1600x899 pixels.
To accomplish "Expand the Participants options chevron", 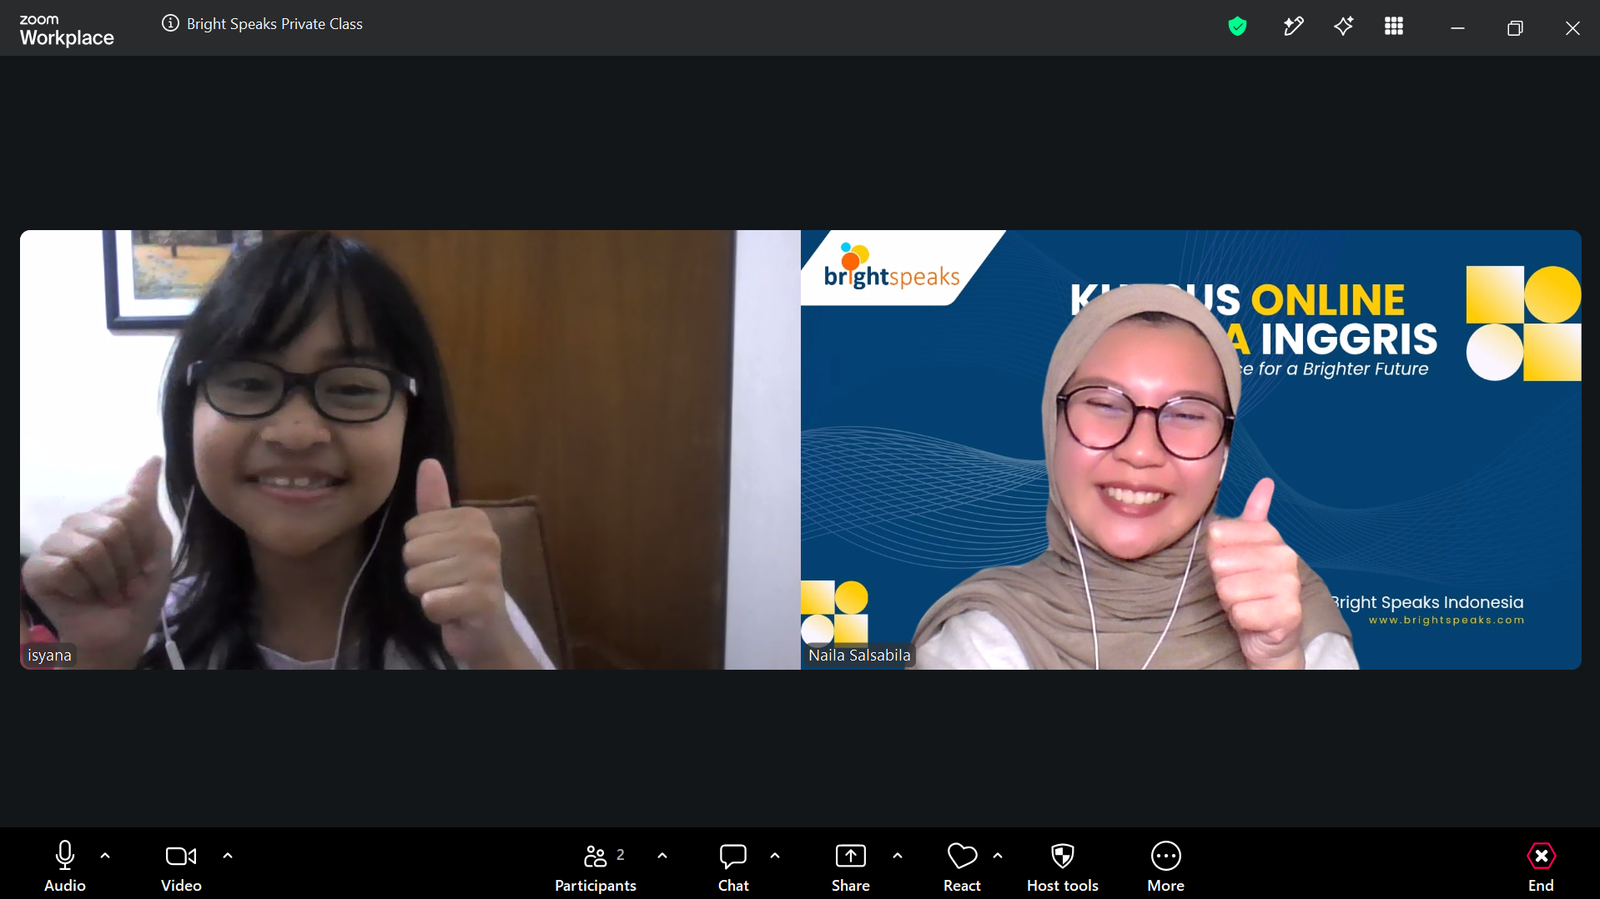I will 662,856.
